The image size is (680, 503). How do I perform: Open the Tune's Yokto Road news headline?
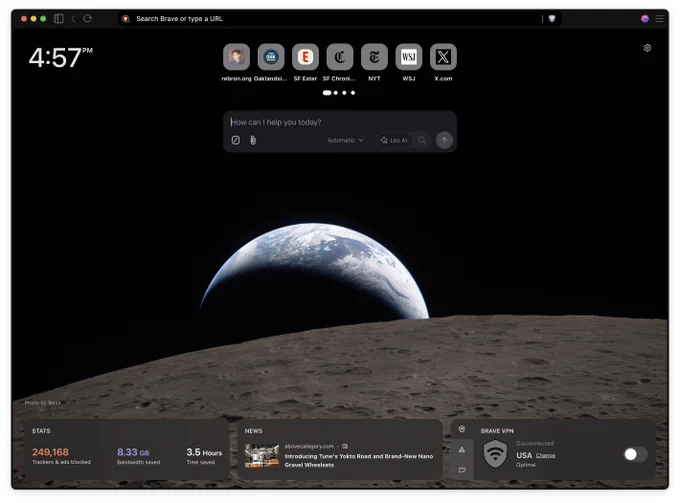(359, 461)
